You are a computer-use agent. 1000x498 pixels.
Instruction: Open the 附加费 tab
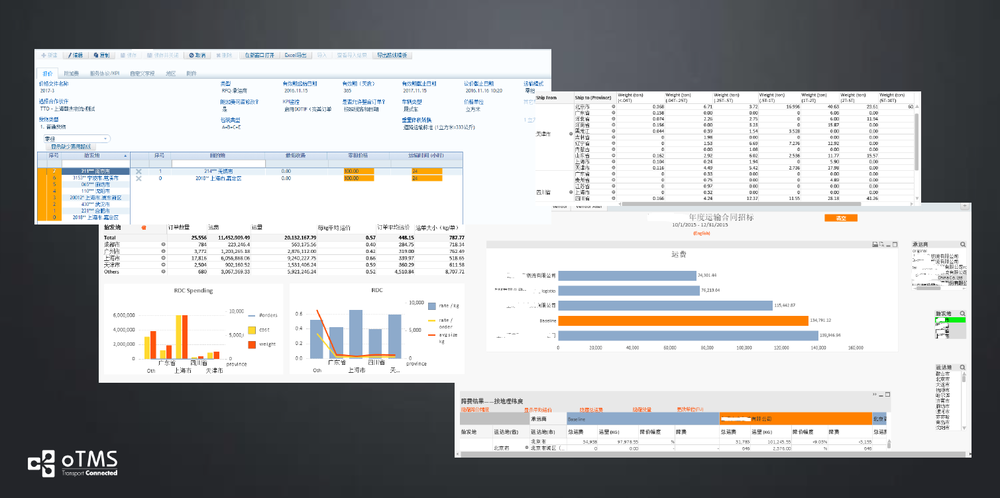click(72, 73)
